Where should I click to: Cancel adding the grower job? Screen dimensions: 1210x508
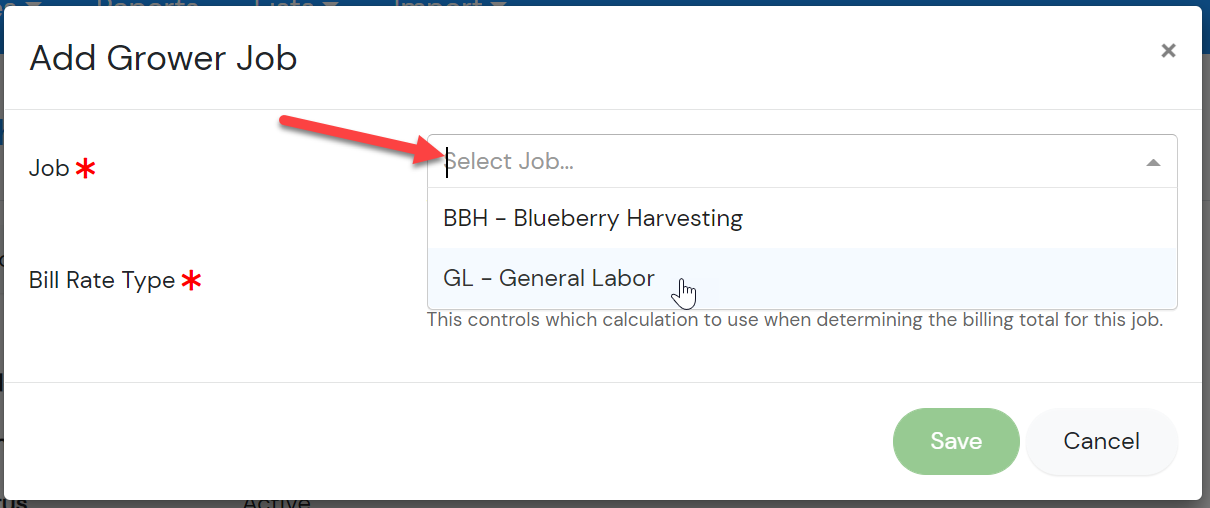[x=1102, y=441]
